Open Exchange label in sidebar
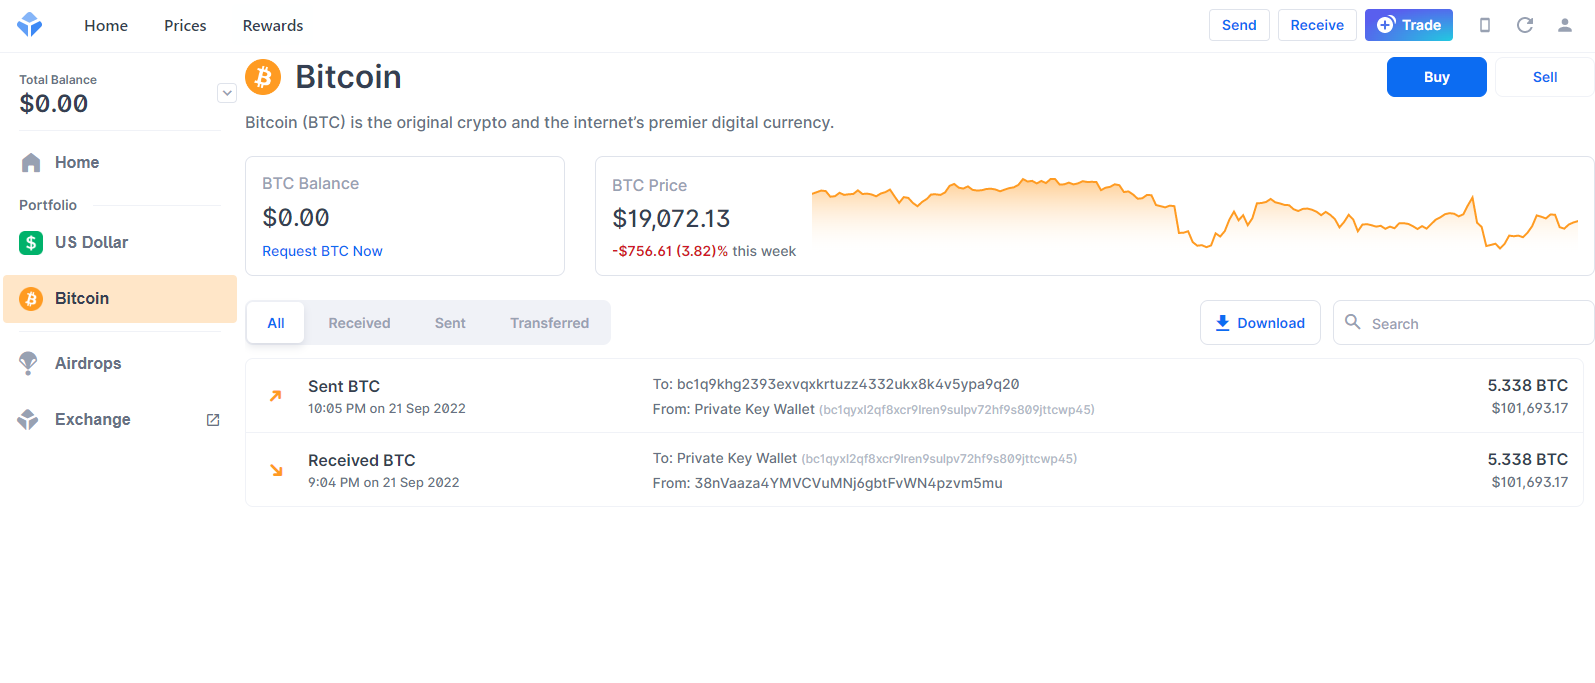The width and height of the screenshot is (1595, 683). (x=93, y=419)
